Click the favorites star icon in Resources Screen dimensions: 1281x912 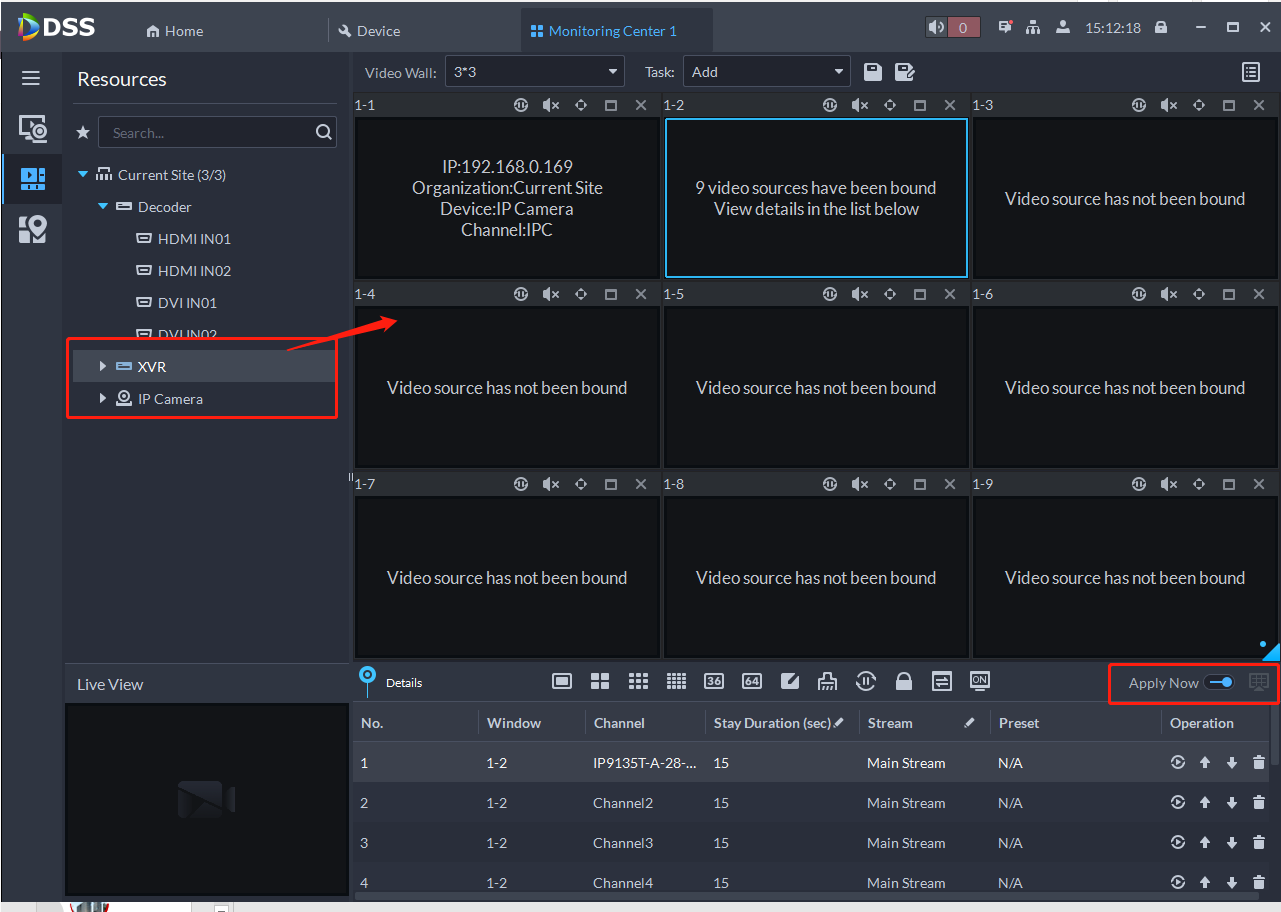83,132
